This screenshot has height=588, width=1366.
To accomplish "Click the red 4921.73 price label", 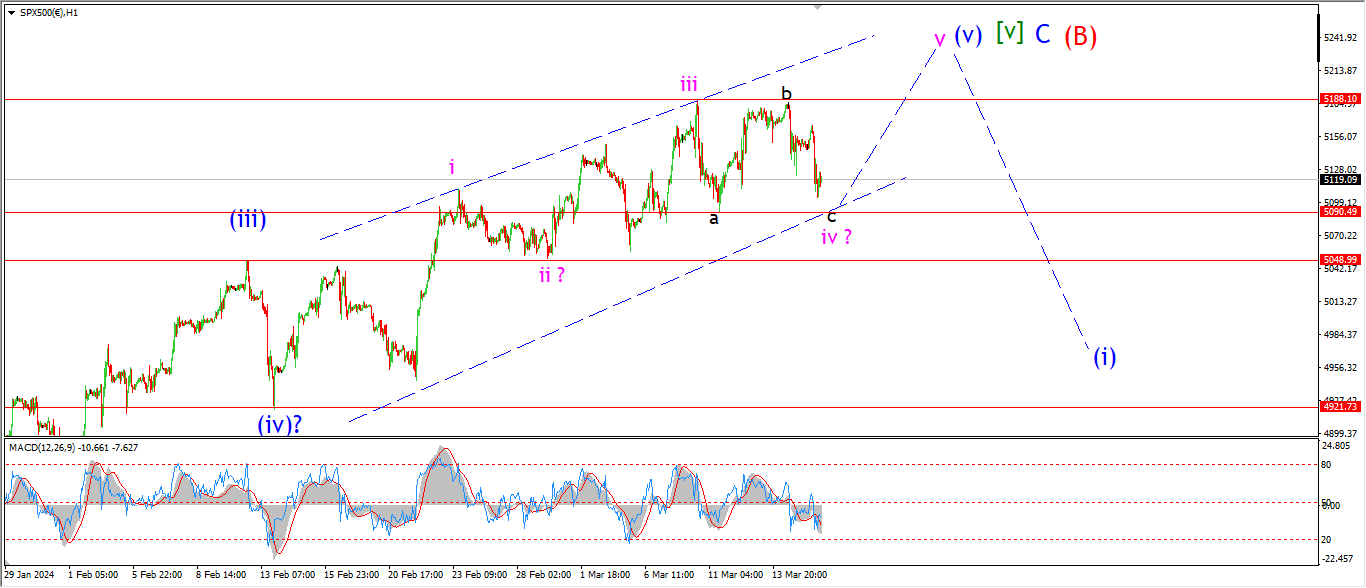I will pyautogui.click(x=1339, y=407).
